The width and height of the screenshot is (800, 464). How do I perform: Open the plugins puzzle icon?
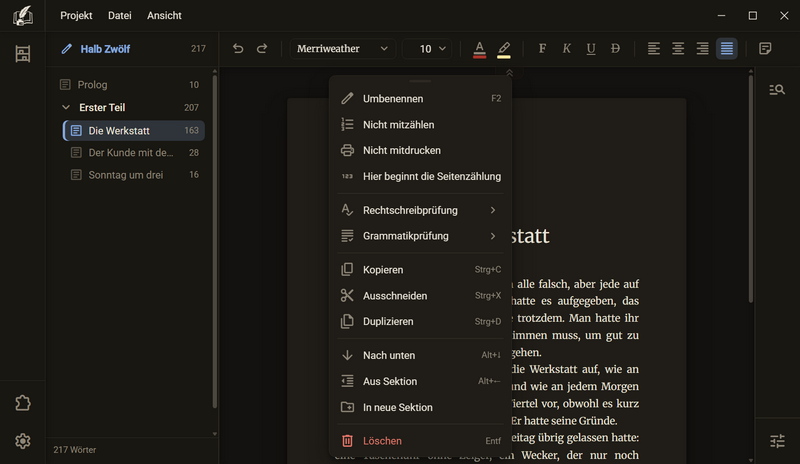[x=22, y=403]
